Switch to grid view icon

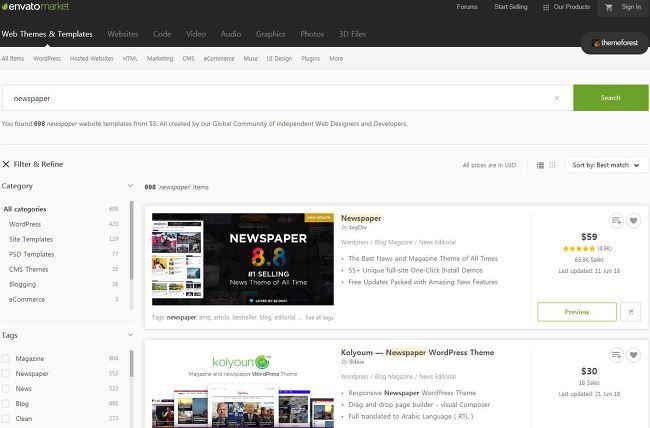pos(552,165)
